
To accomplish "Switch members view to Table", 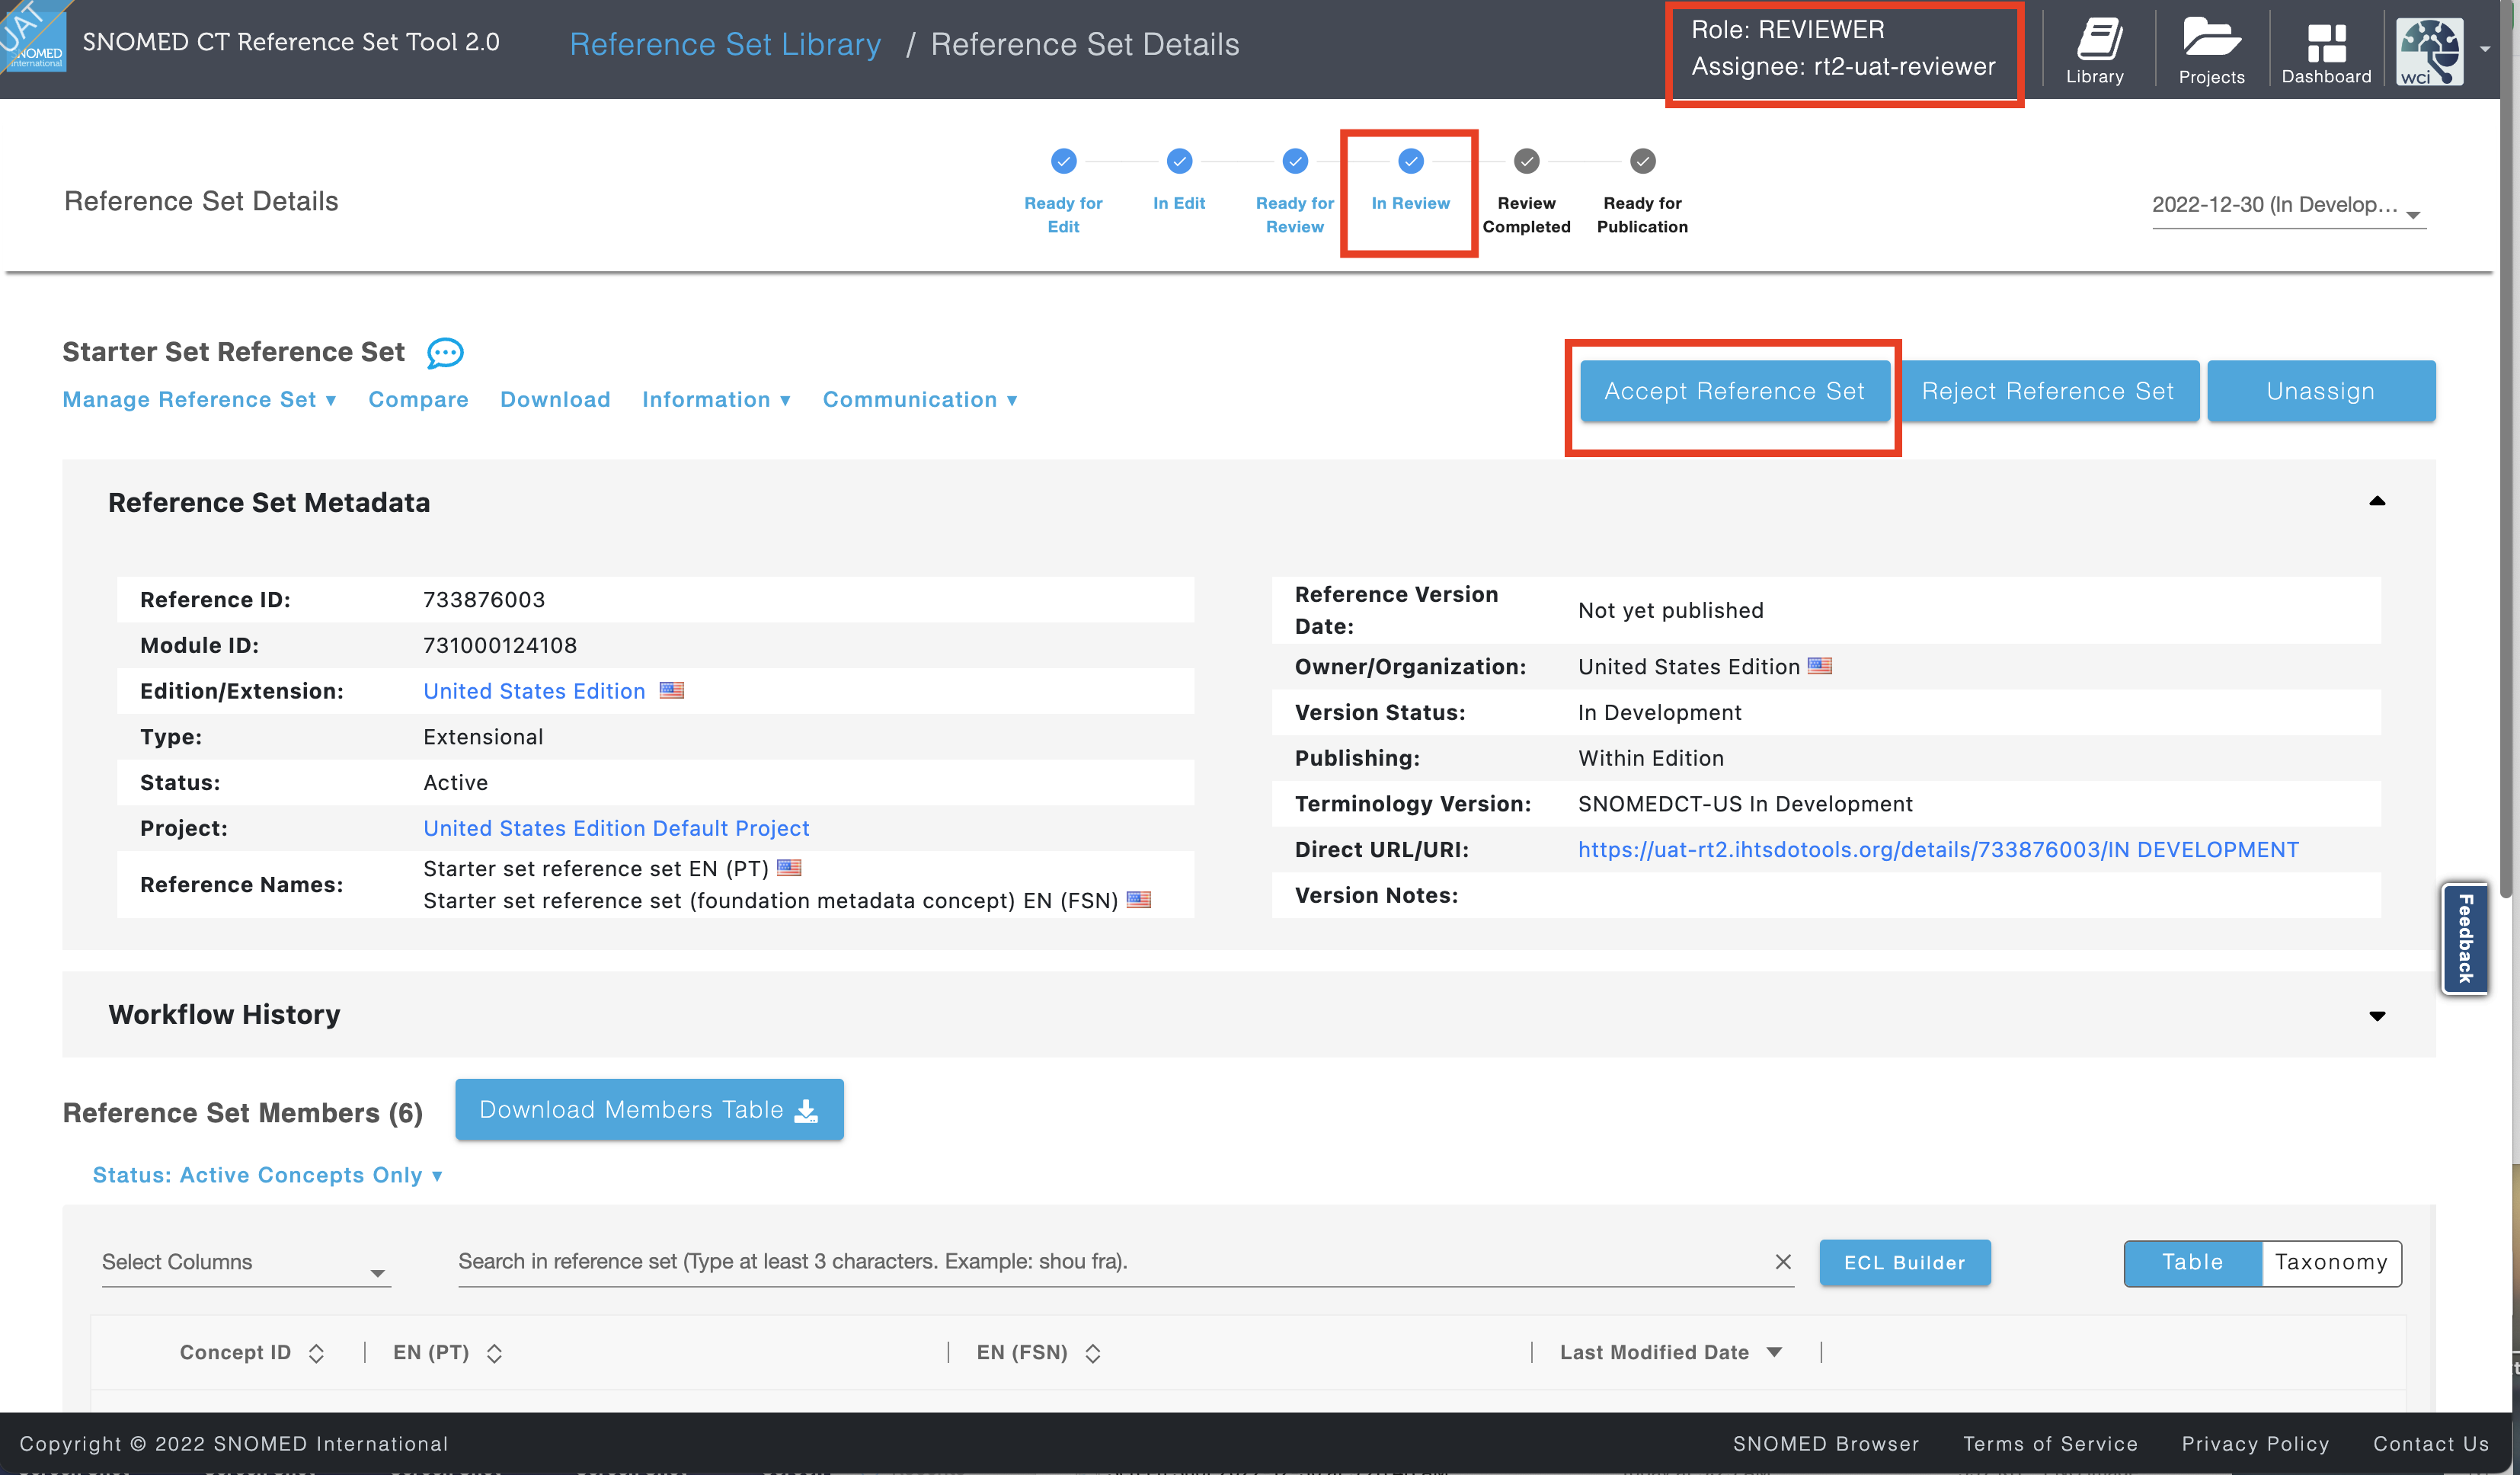I will pos(2192,1262).
